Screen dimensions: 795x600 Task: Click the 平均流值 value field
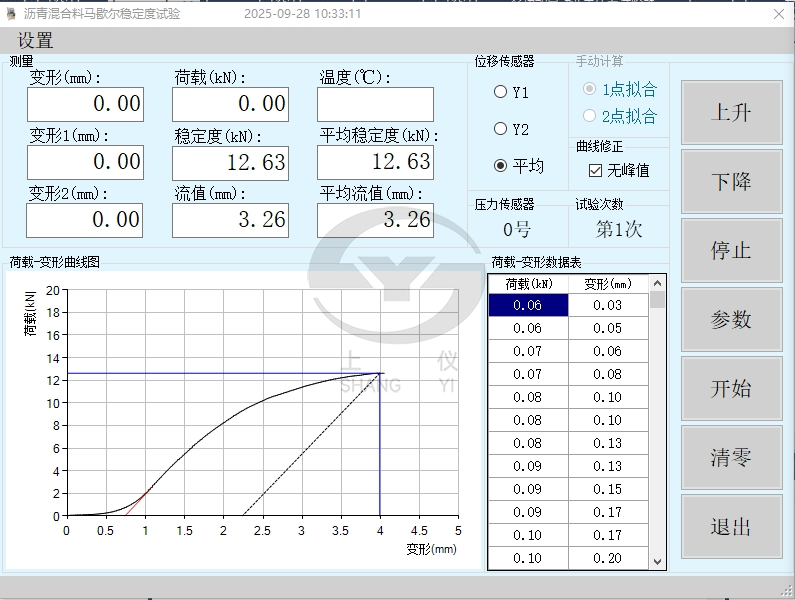pyautogui.click(x=376, y=220)
